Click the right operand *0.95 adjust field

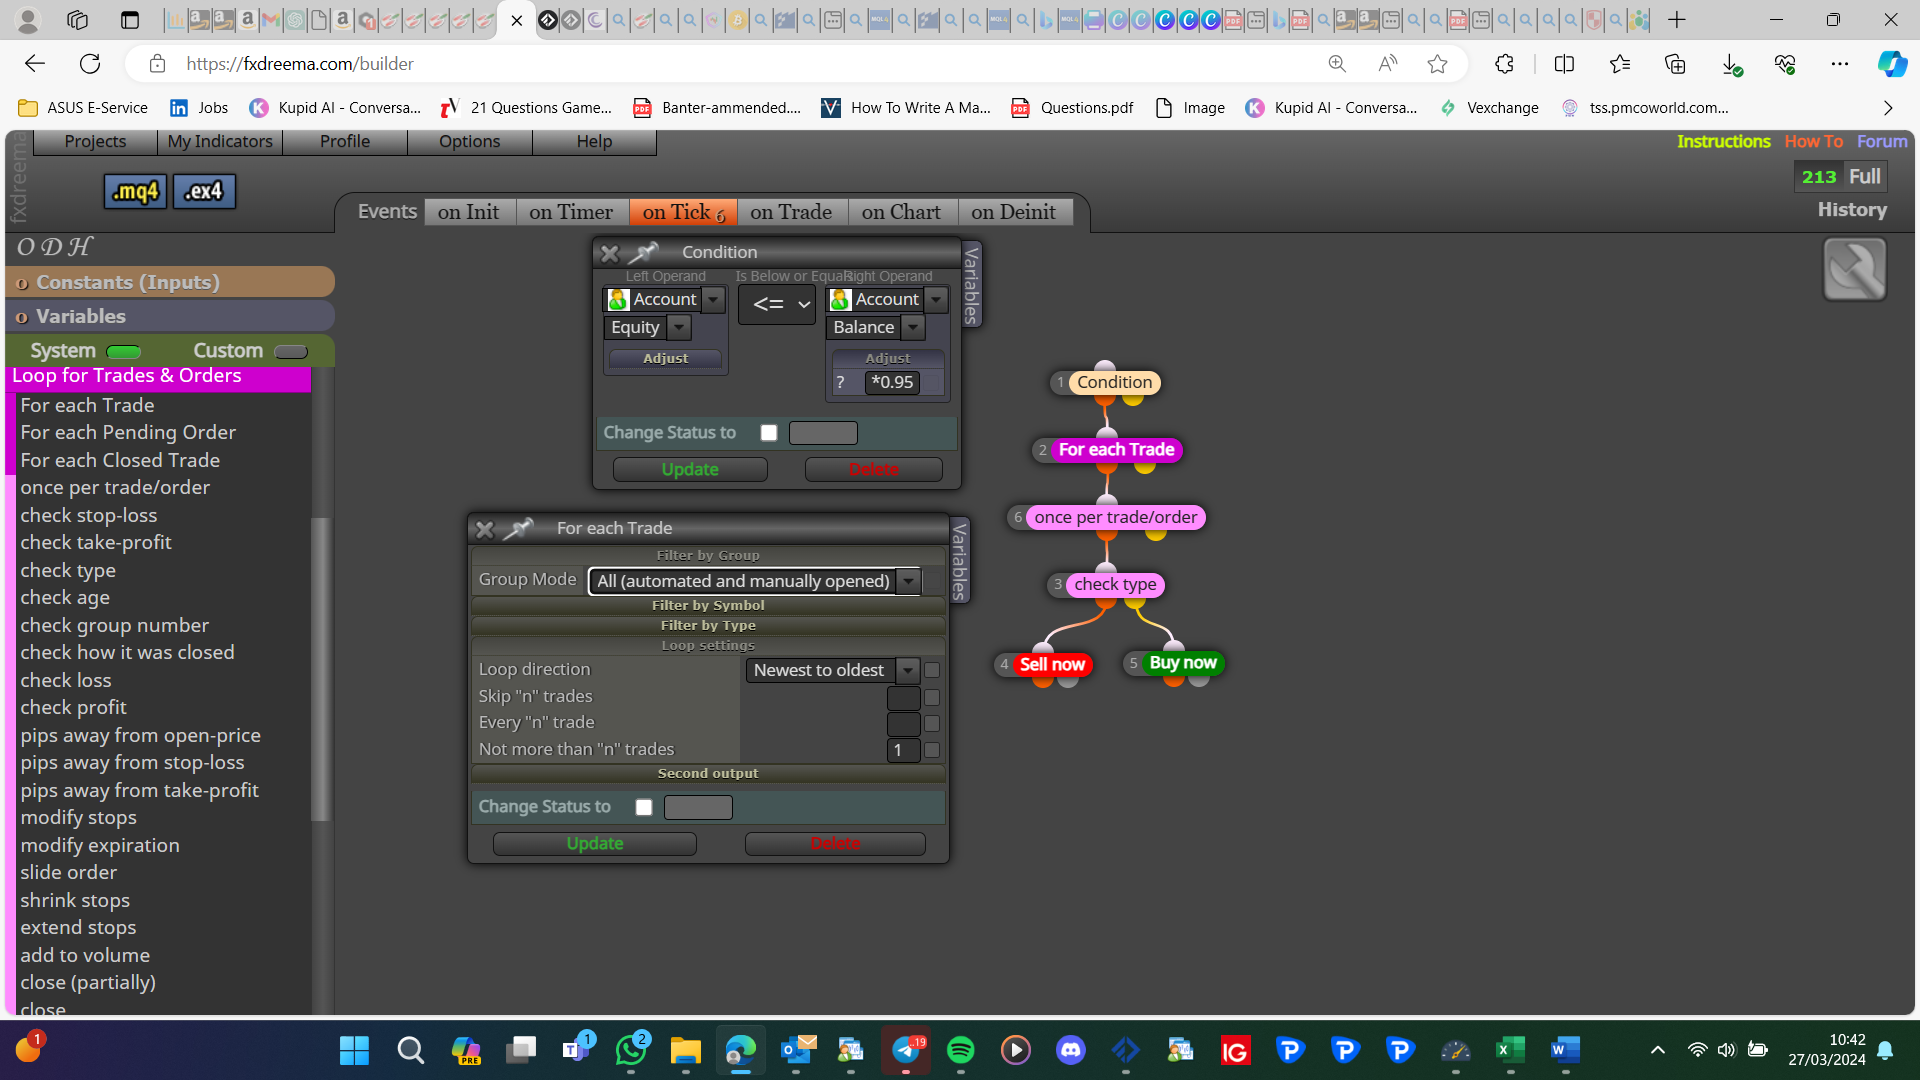(x=892, y=382)
